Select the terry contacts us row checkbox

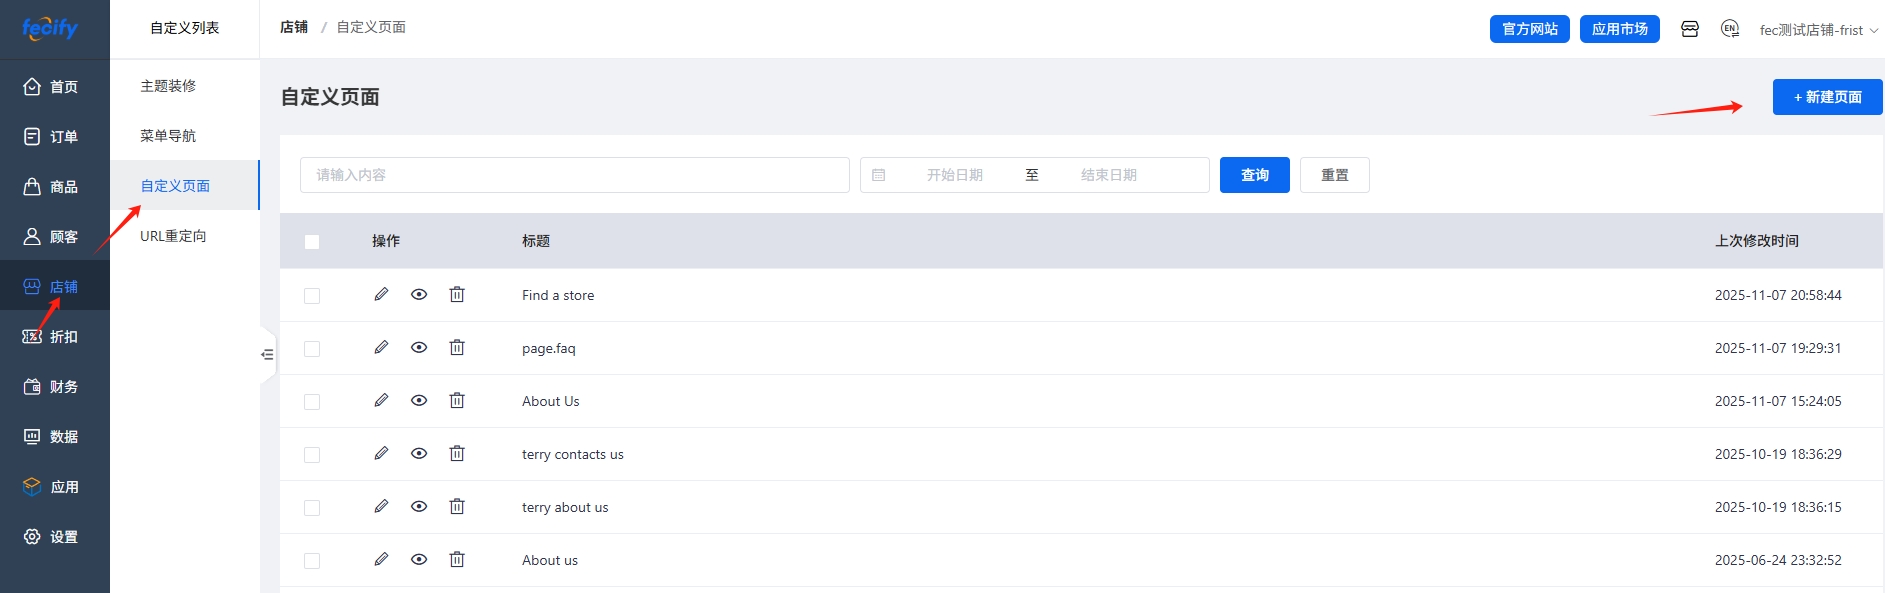coord(312,455)
